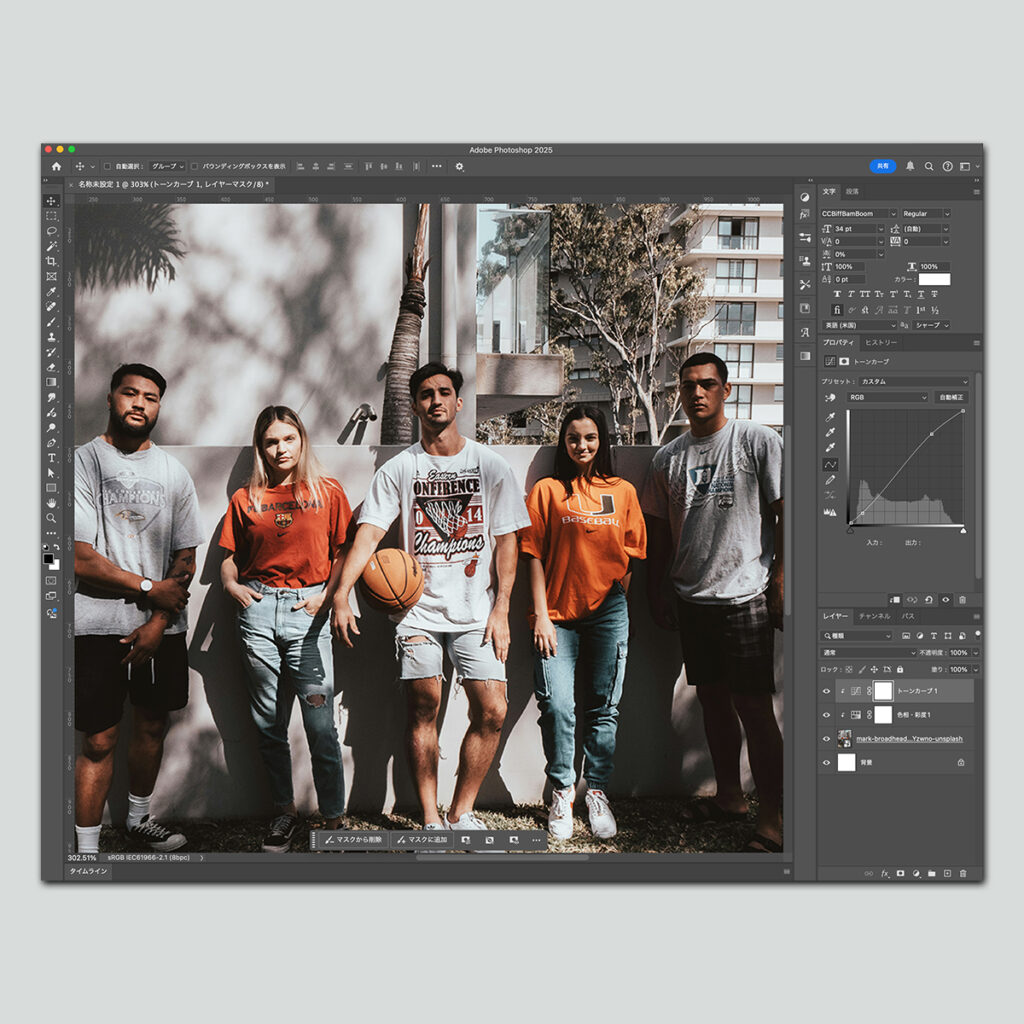1024x1024 pixels.
Task: Select the Zoom tool in the toolbar
Action: coord(51,518)
